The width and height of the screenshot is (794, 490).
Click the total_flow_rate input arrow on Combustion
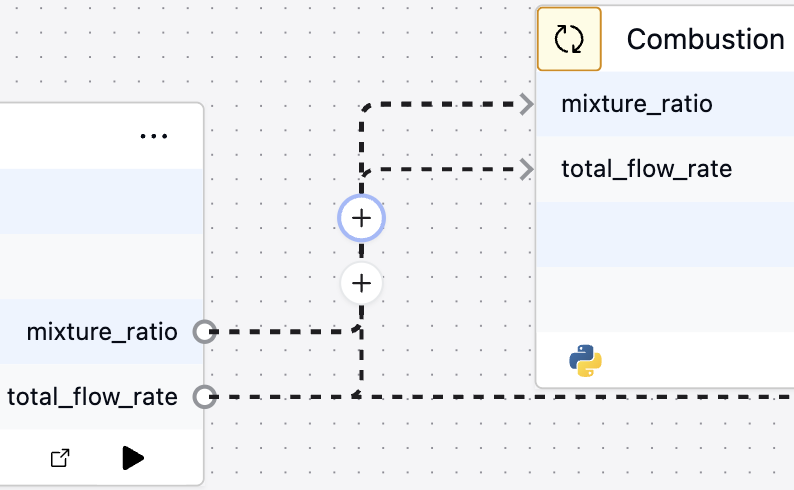(527, 169)
